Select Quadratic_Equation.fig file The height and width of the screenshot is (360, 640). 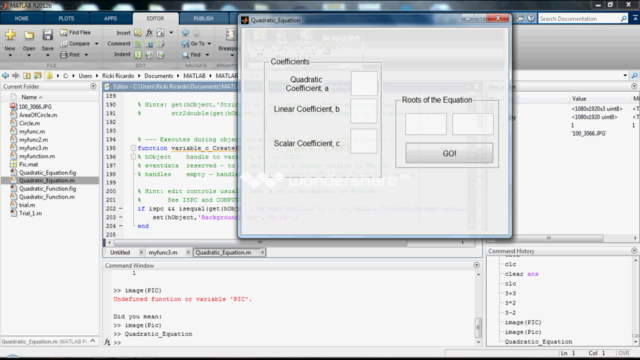(47, 172)
